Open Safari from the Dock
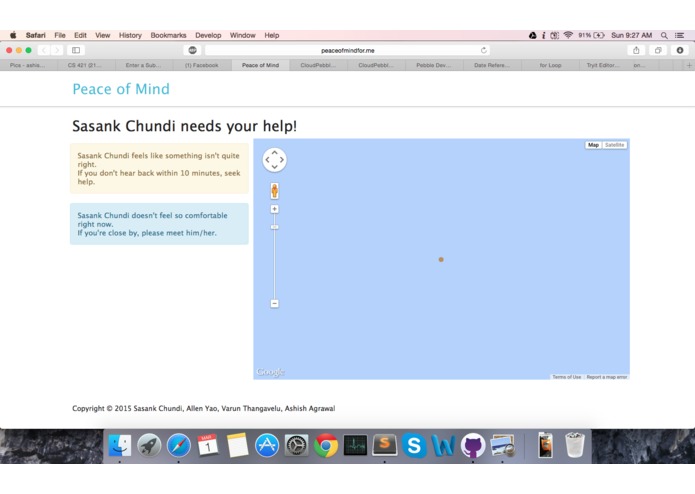The height and width of the screenshot is (494, 695). point(179,445)
